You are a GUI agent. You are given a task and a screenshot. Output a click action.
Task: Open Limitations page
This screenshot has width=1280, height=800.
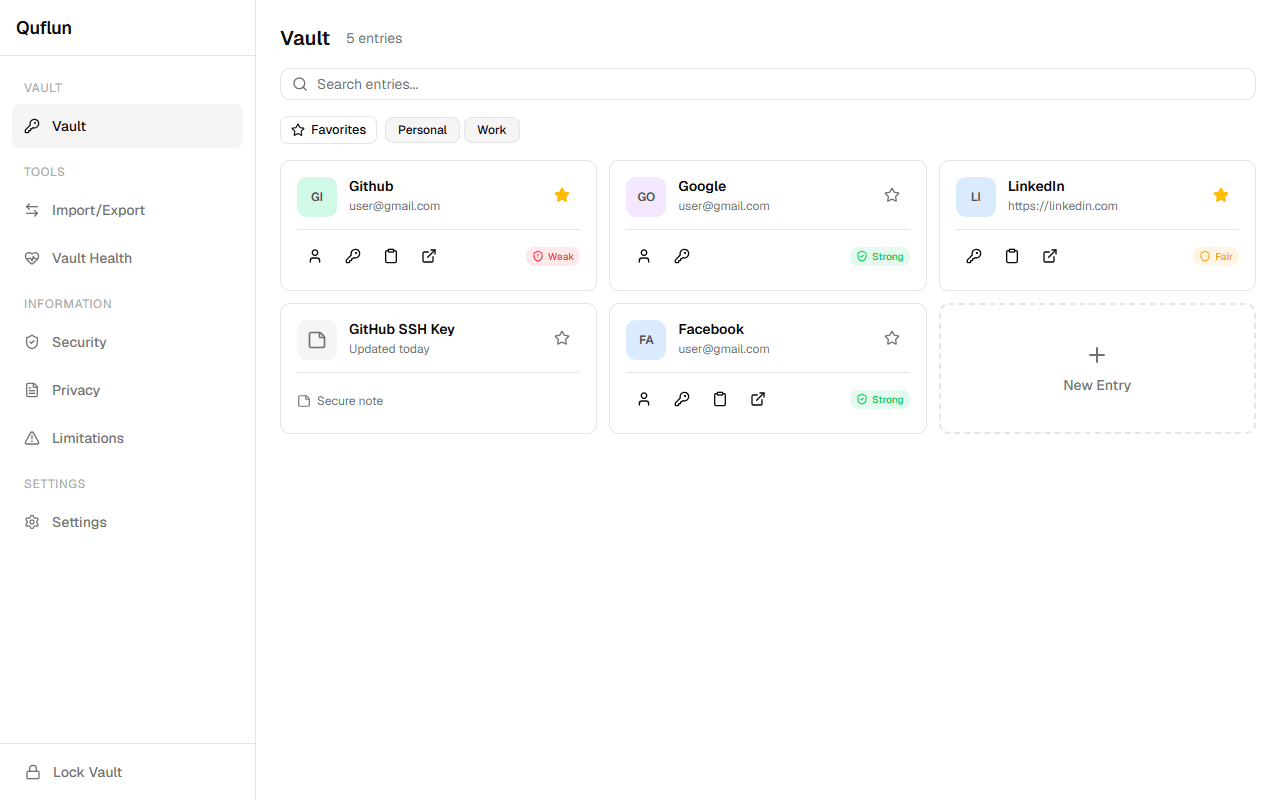(127, 438)
